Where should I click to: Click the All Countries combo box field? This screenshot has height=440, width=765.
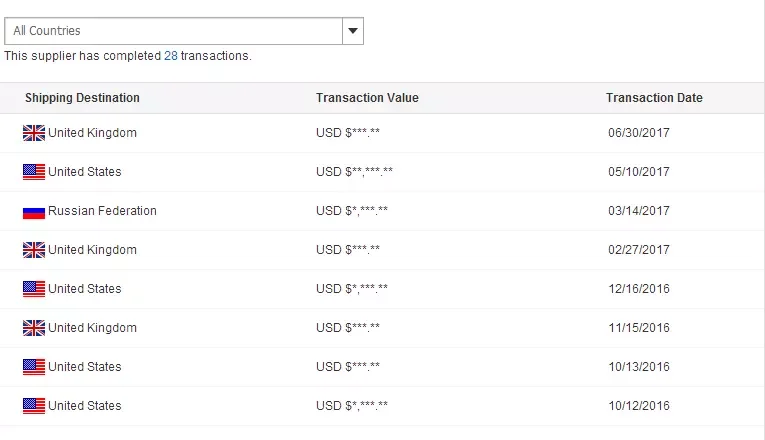pyautogui.click(x=173, y=31)
